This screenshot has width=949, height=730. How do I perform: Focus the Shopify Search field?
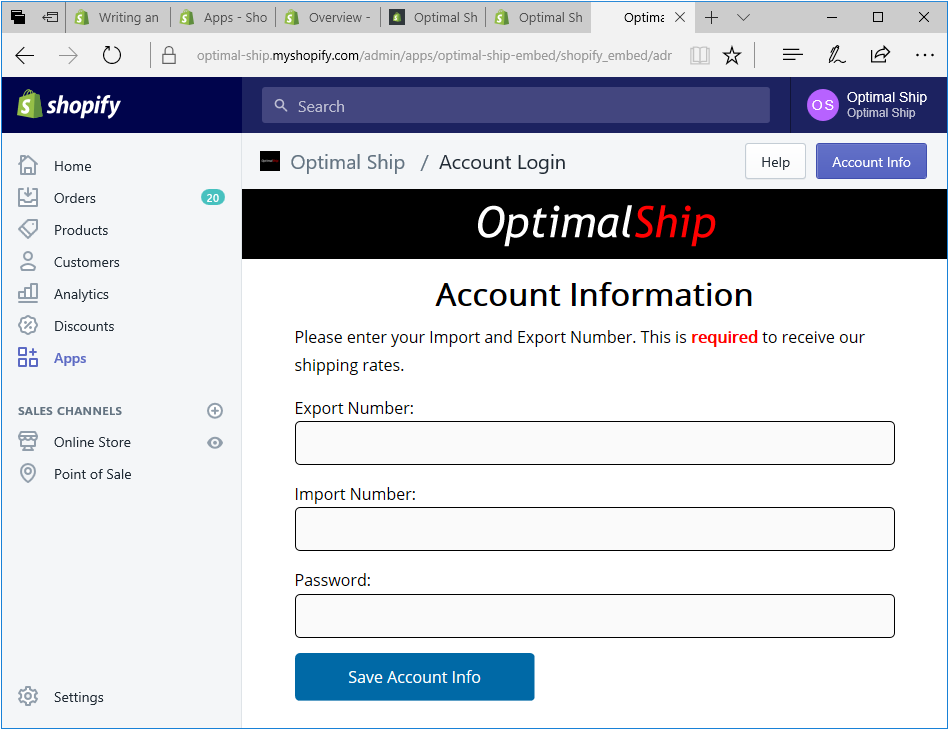coord(516,105)
